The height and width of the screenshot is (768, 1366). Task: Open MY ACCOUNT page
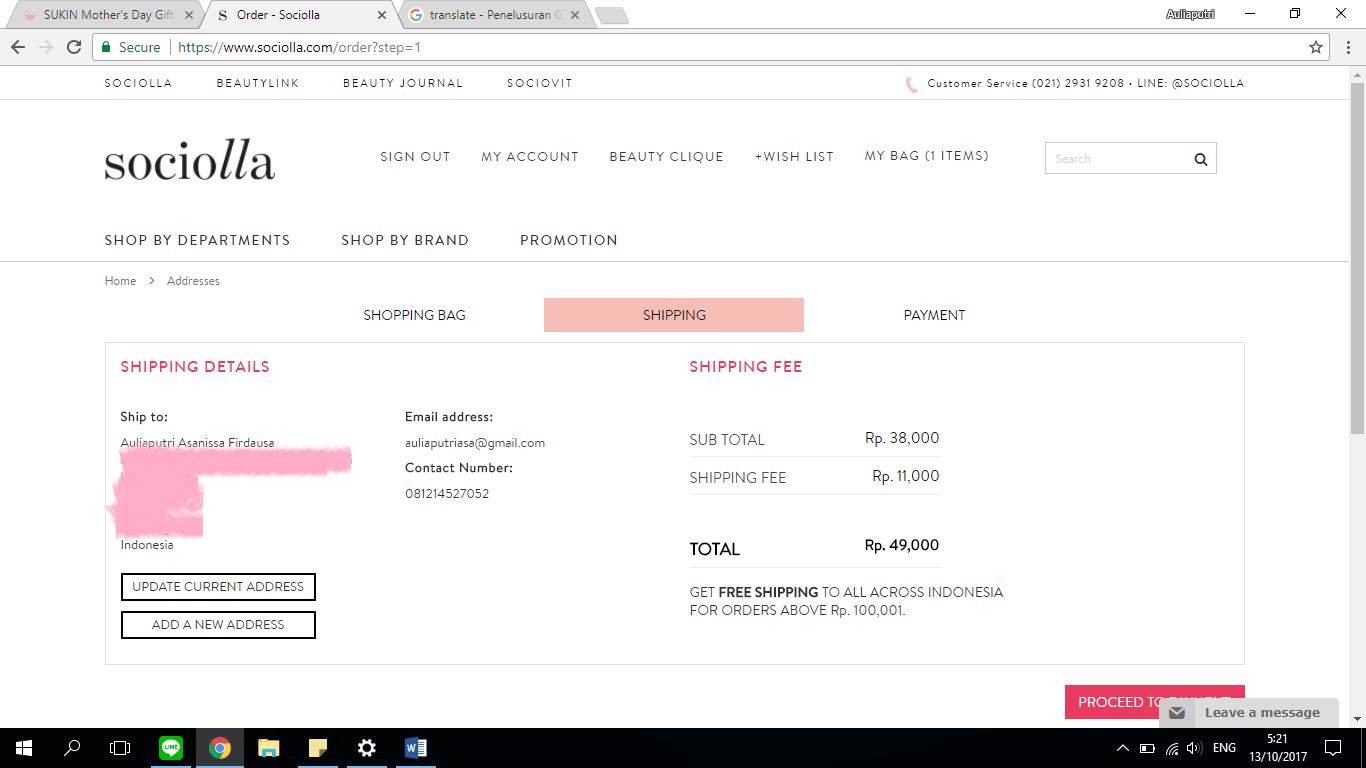coord(530,157)
